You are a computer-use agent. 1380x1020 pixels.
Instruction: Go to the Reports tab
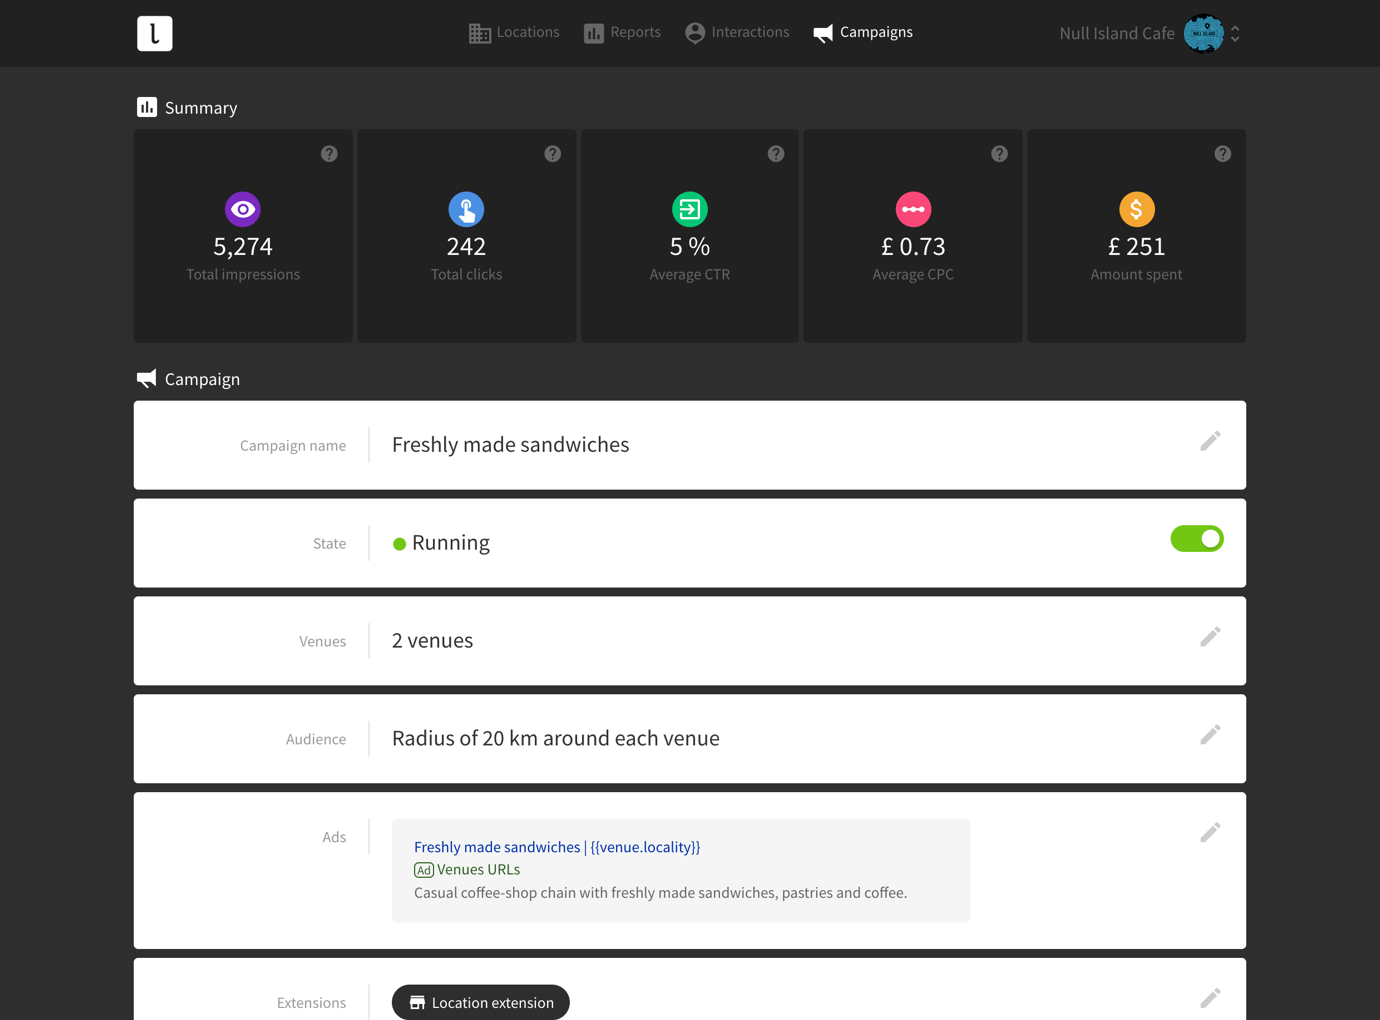[622, 33]
